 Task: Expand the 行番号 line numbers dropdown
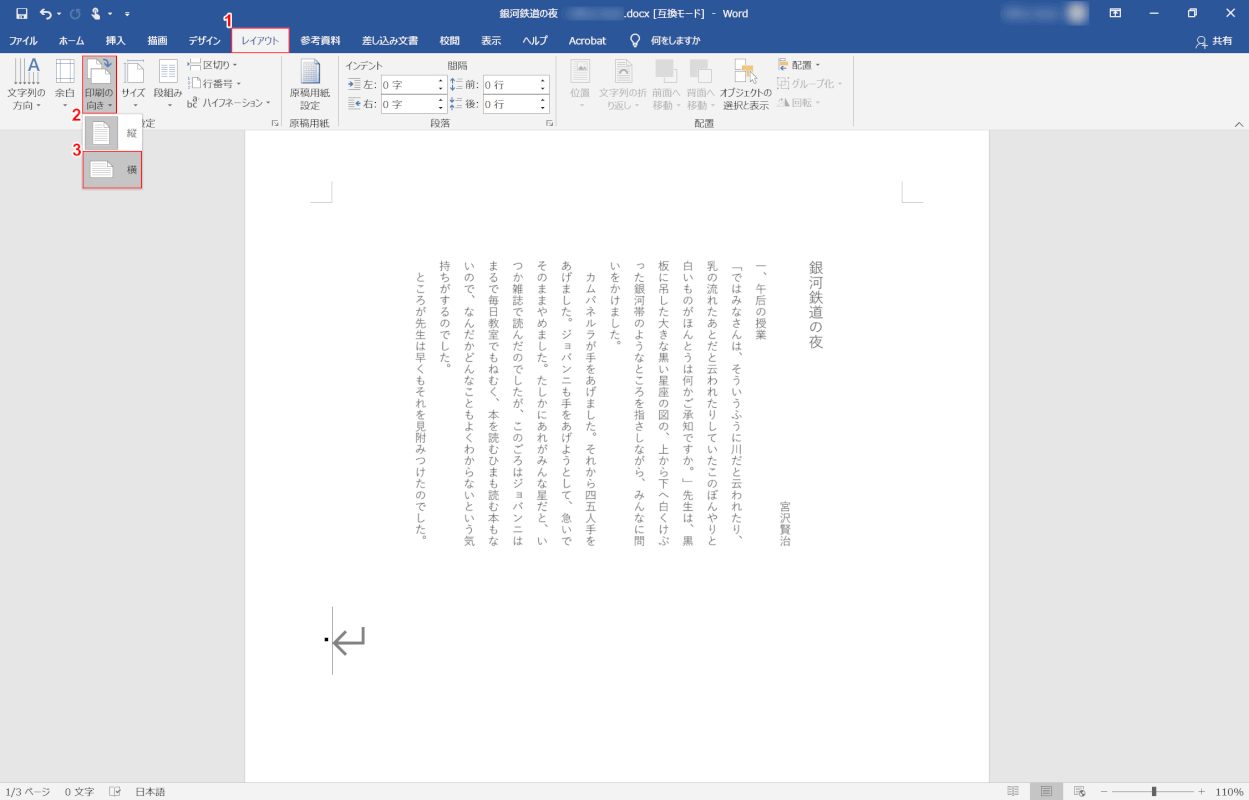(215, 84)
